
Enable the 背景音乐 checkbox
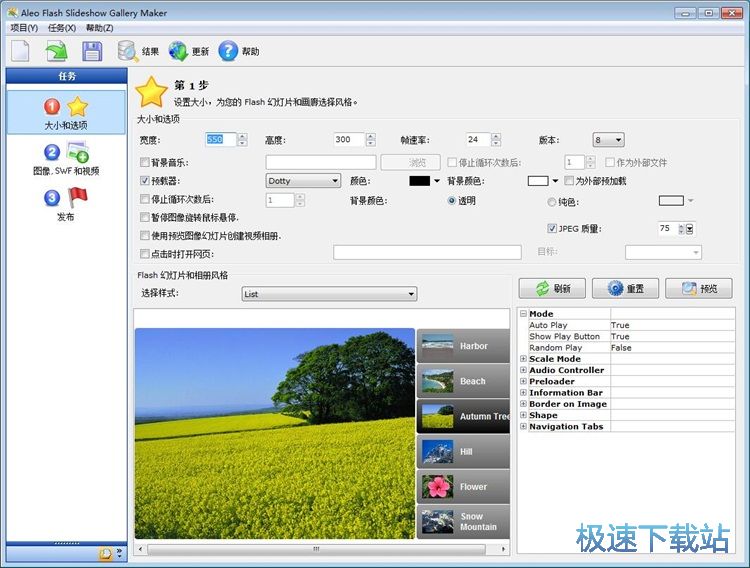tap(146, 162)
